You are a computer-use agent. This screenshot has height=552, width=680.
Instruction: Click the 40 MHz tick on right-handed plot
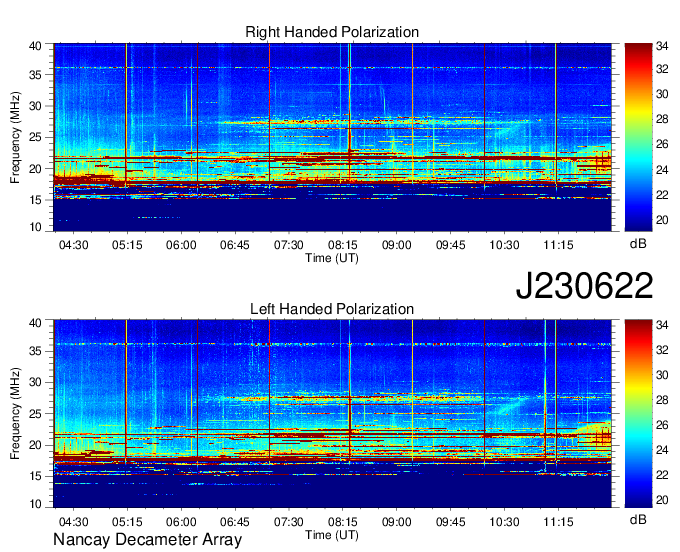coord(35,46)
